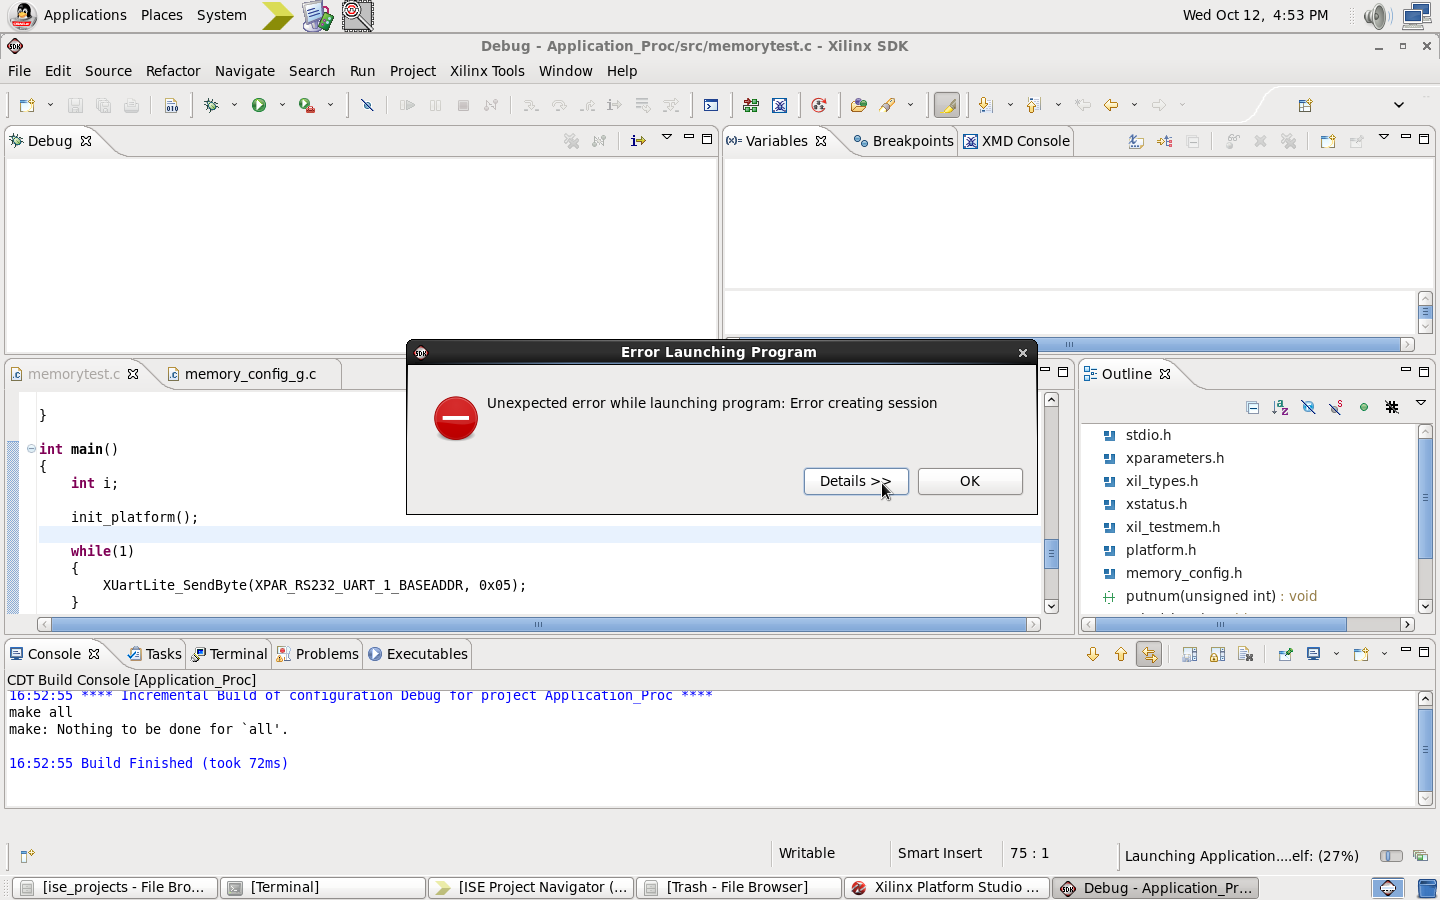Viewport: 1440px width, 900px height.
Task: Click the Launching Application progress bar indicator
Action: 1390,856
